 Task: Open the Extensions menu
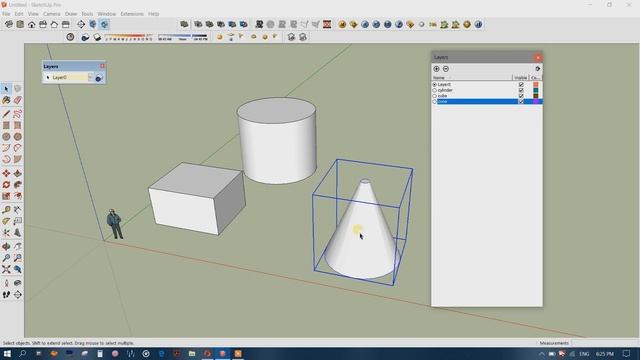pos(132,14)
